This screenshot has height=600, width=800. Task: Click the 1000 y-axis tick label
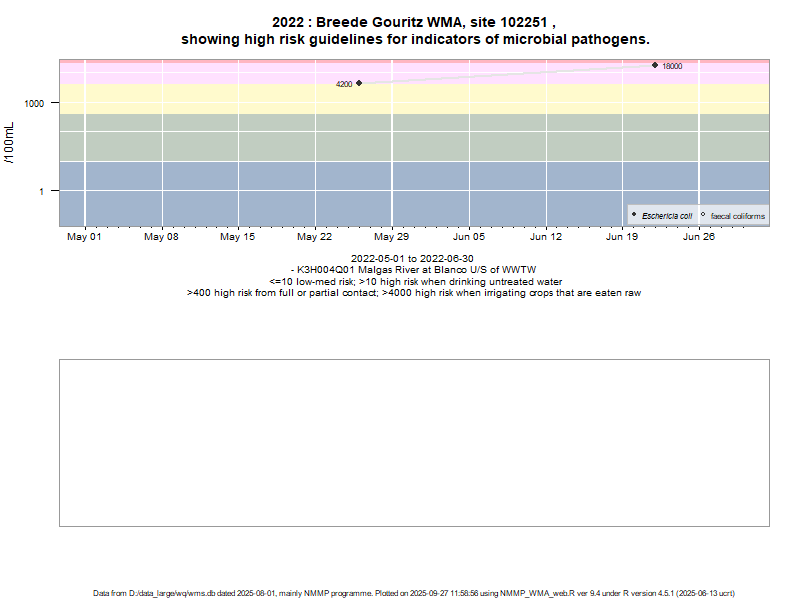click(x=37, y=104)
